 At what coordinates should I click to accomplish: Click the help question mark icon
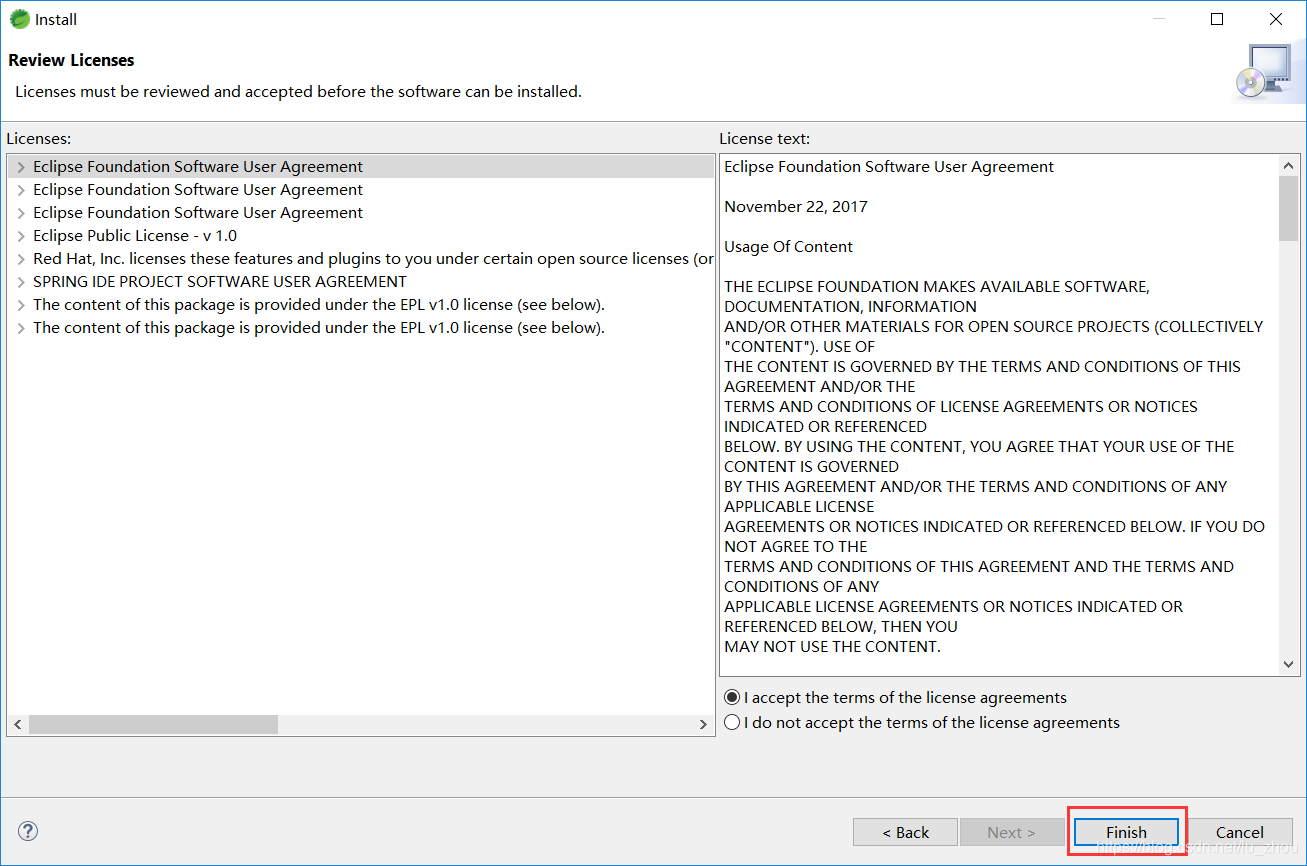tap(28, 831)
